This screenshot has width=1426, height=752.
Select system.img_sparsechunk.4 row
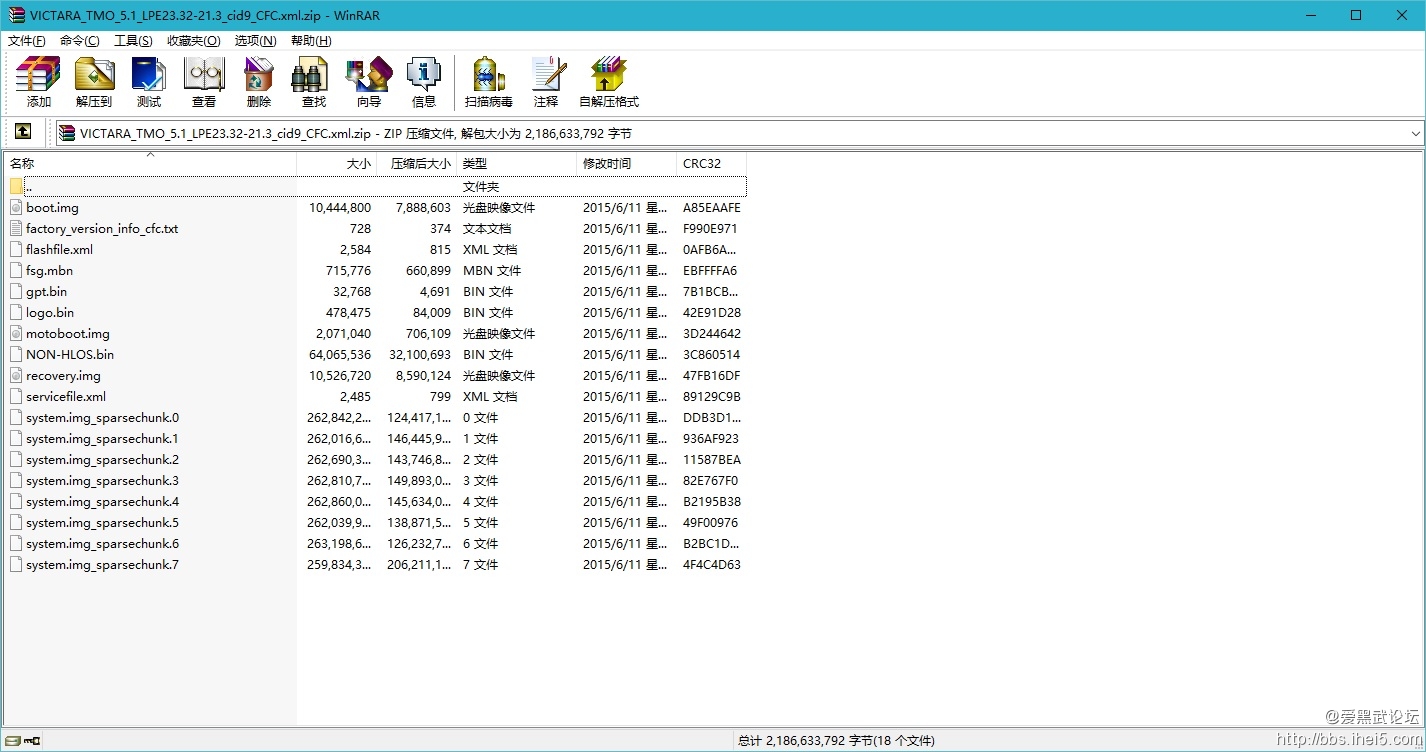(376, 502)
